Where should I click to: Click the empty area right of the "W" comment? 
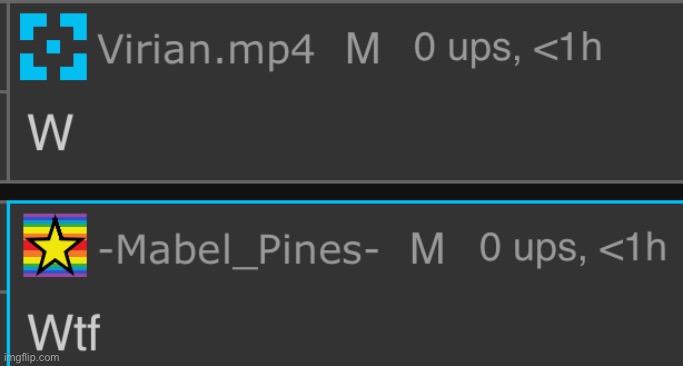(375, 132)
